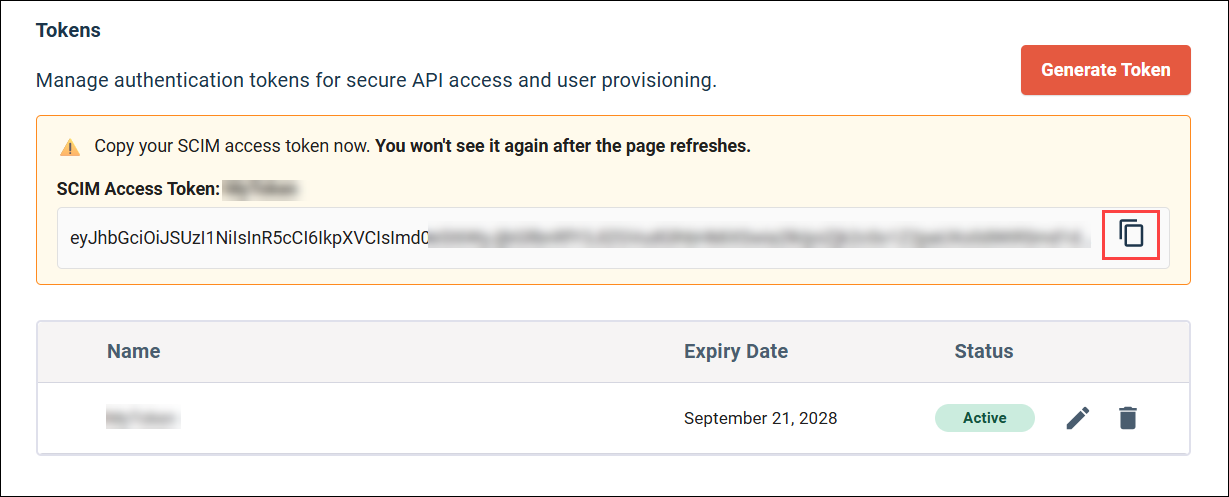Image resolution: width=1229 pixels, height=497 pixels.
Task: Click the 'Manage authentication tokens' description text
Action: pyautogui.click(x=300, y=80)
